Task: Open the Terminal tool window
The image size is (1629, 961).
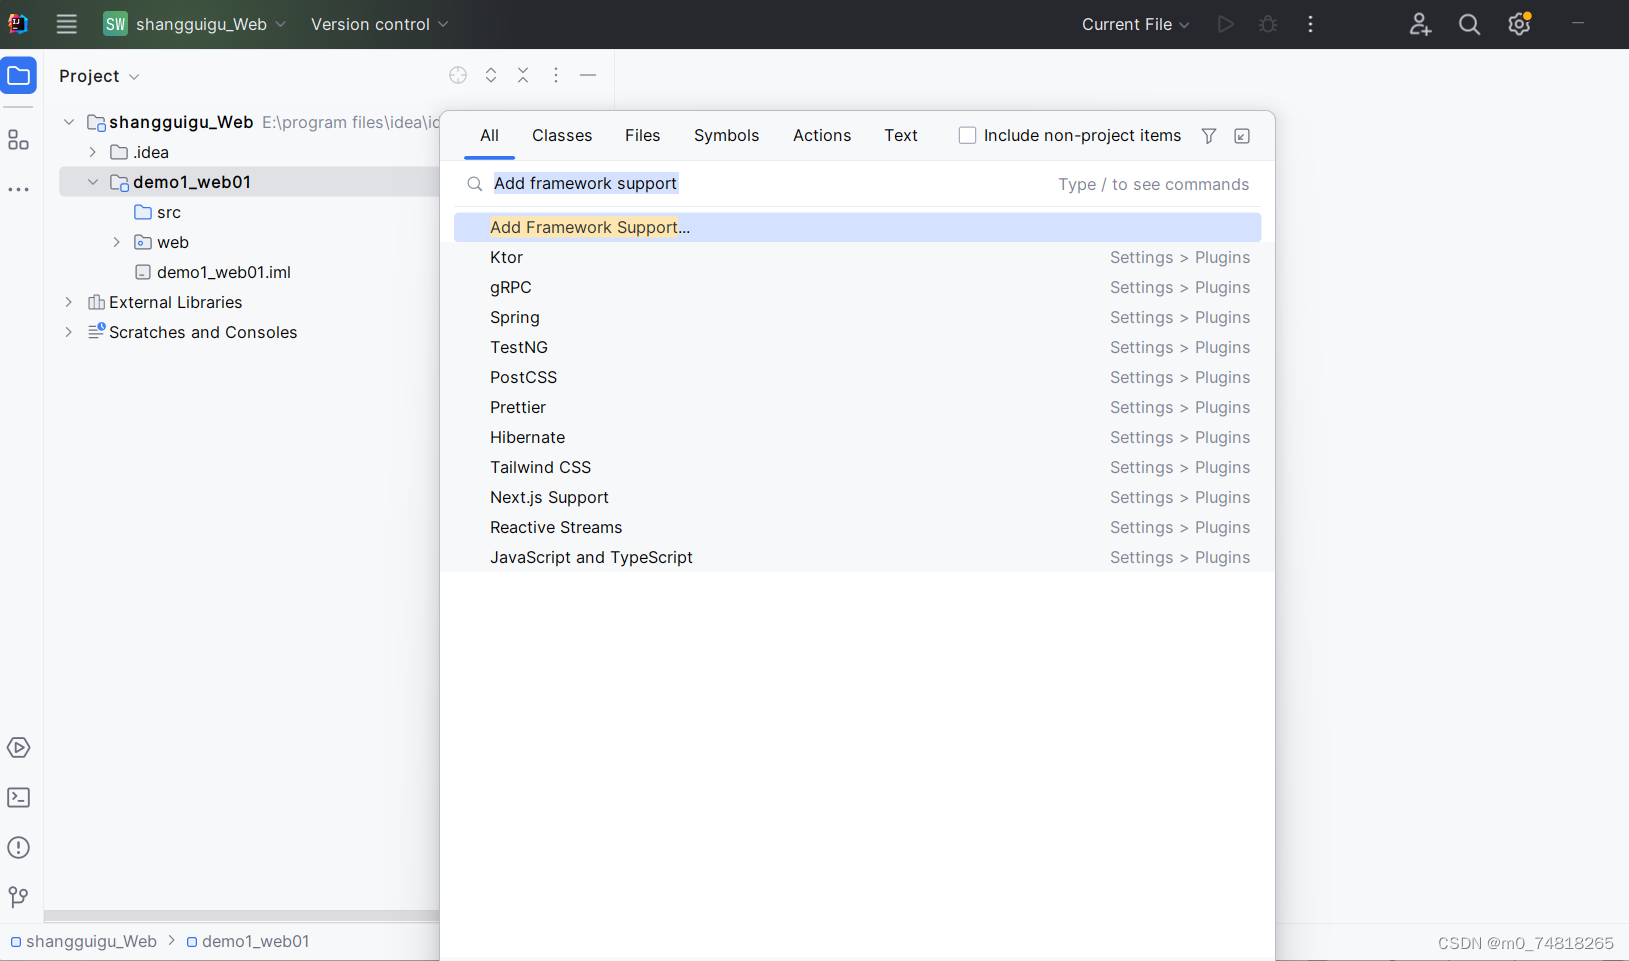Action: pyautogui.click(x=18, y=798)
